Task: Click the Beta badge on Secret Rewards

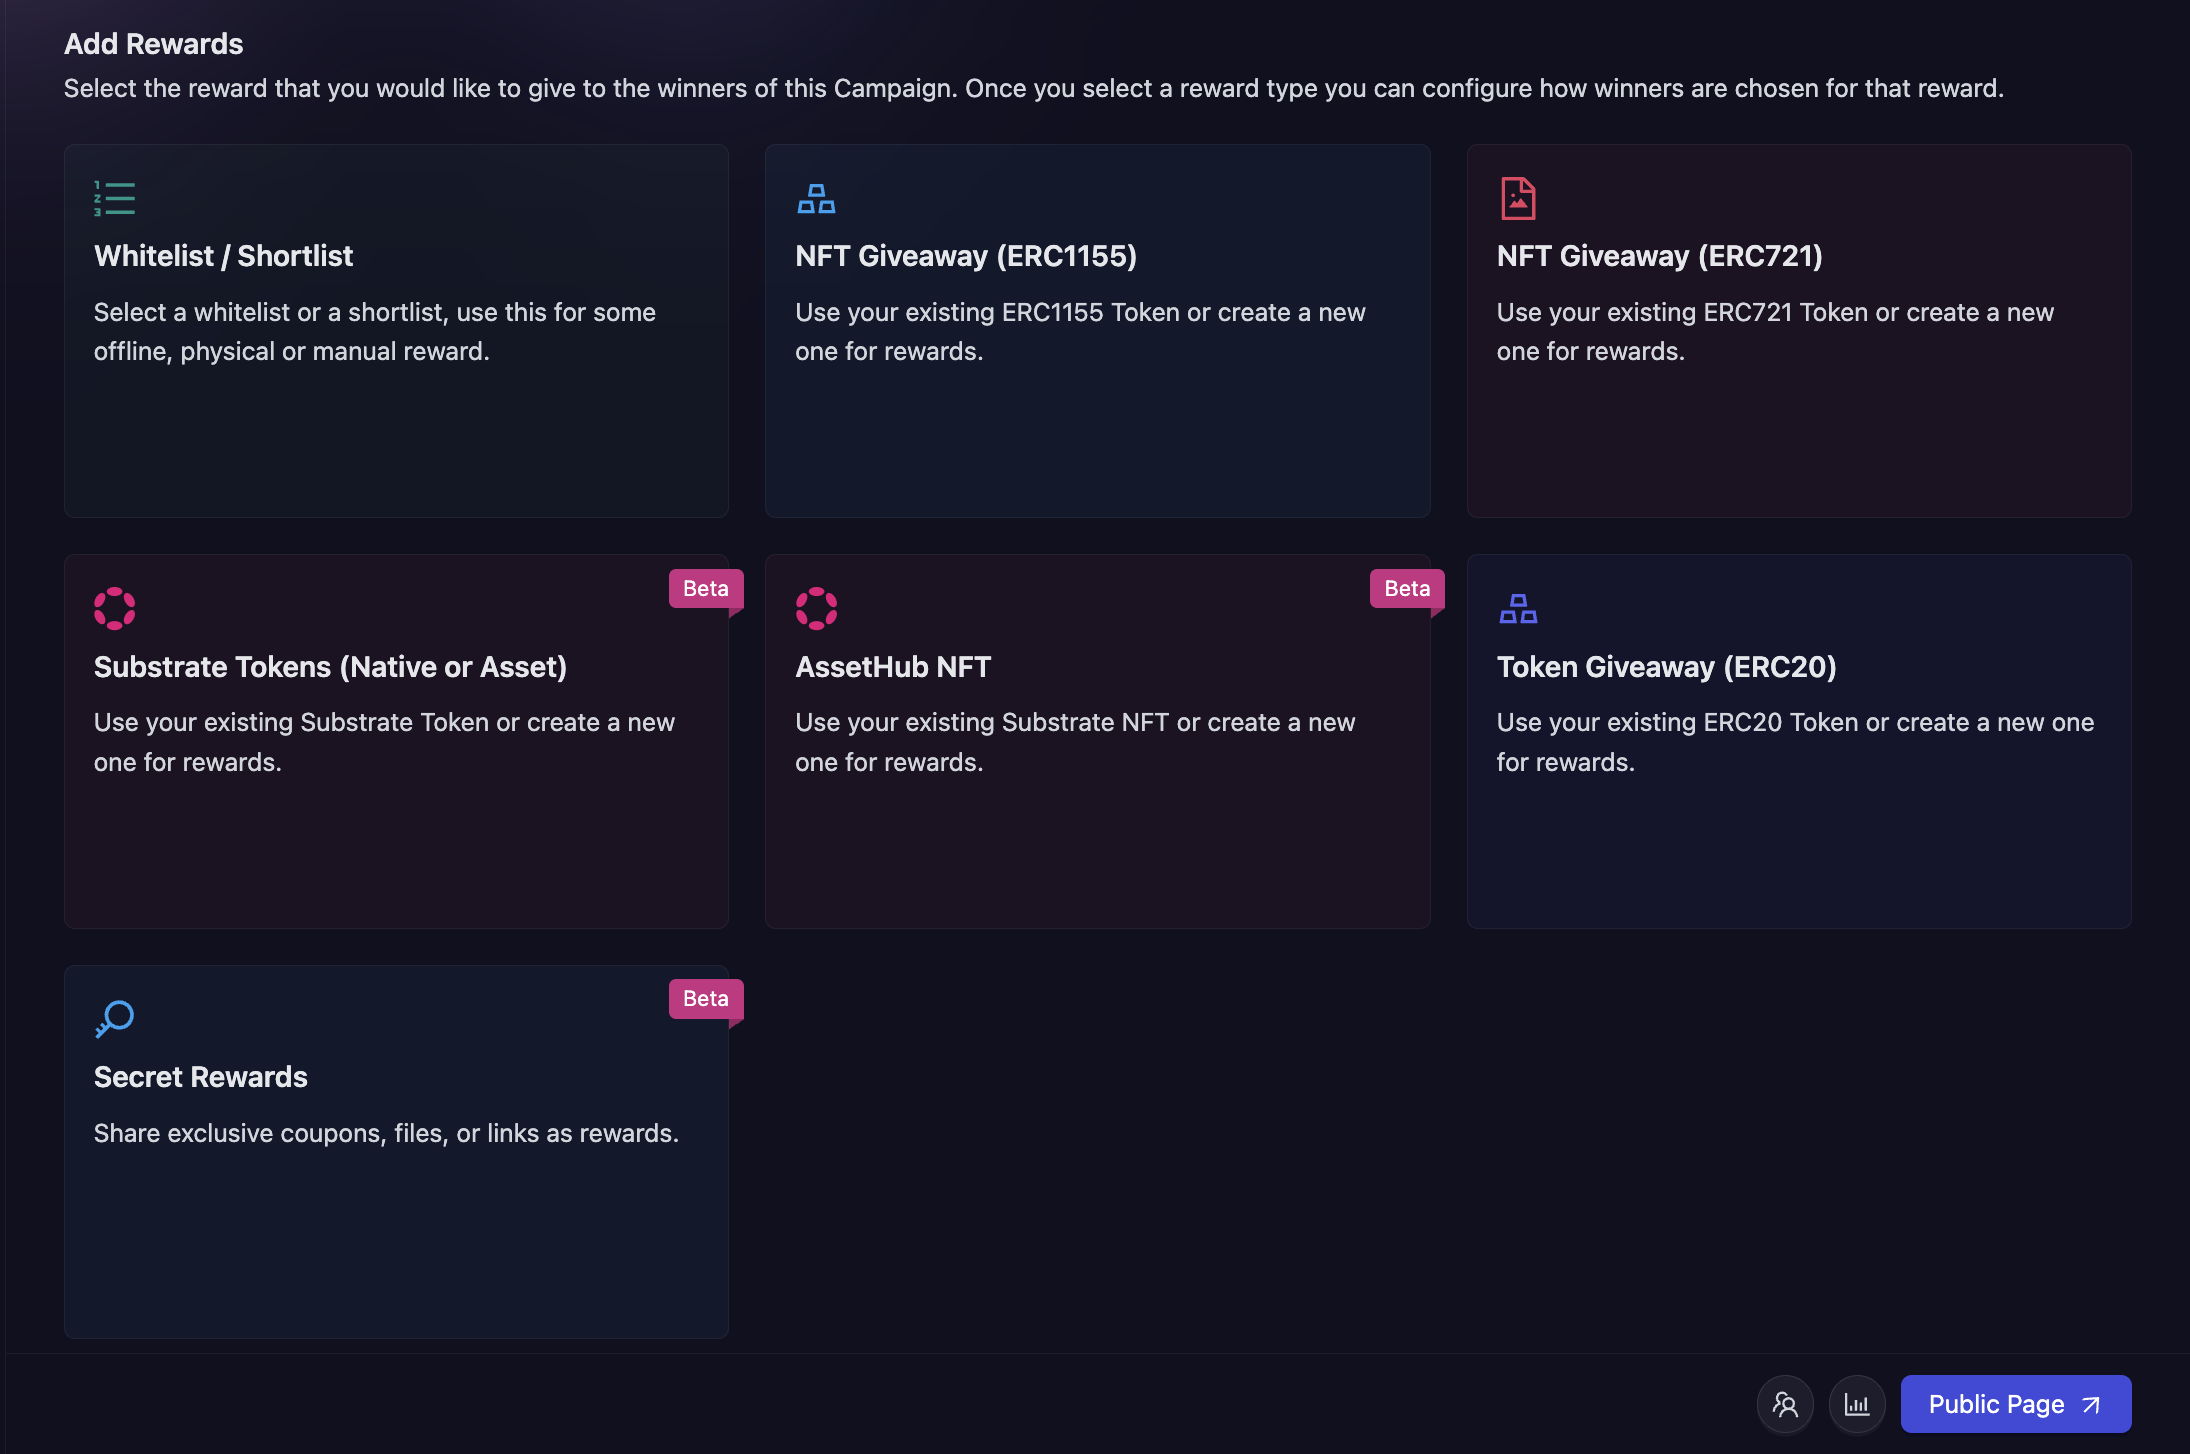Action: tap(705, 999)
